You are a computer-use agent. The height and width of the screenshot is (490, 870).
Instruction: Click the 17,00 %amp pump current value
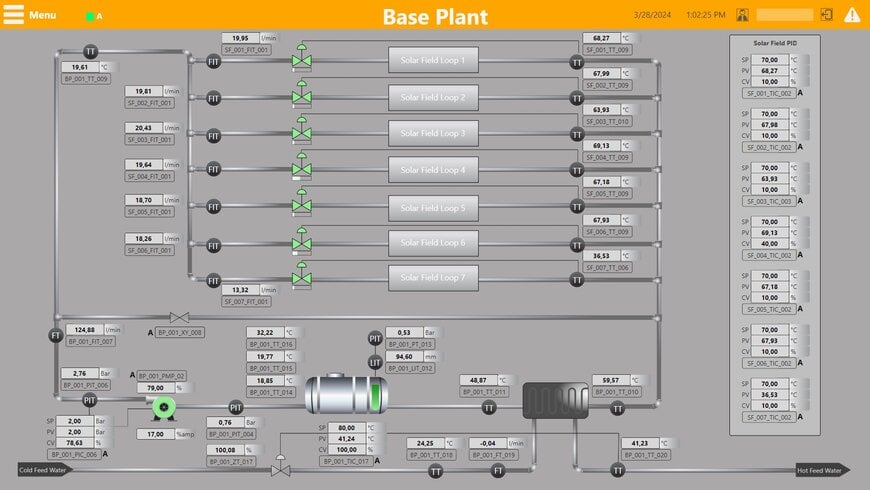(155, 434)
